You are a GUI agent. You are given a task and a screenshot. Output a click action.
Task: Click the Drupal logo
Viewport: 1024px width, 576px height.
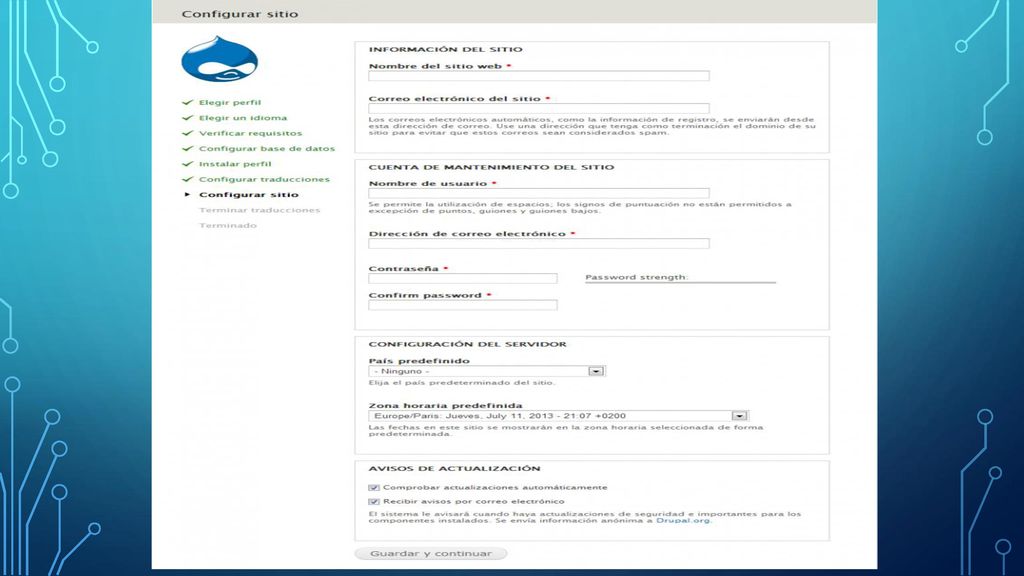pyautogui.click(x=219, y=59)
